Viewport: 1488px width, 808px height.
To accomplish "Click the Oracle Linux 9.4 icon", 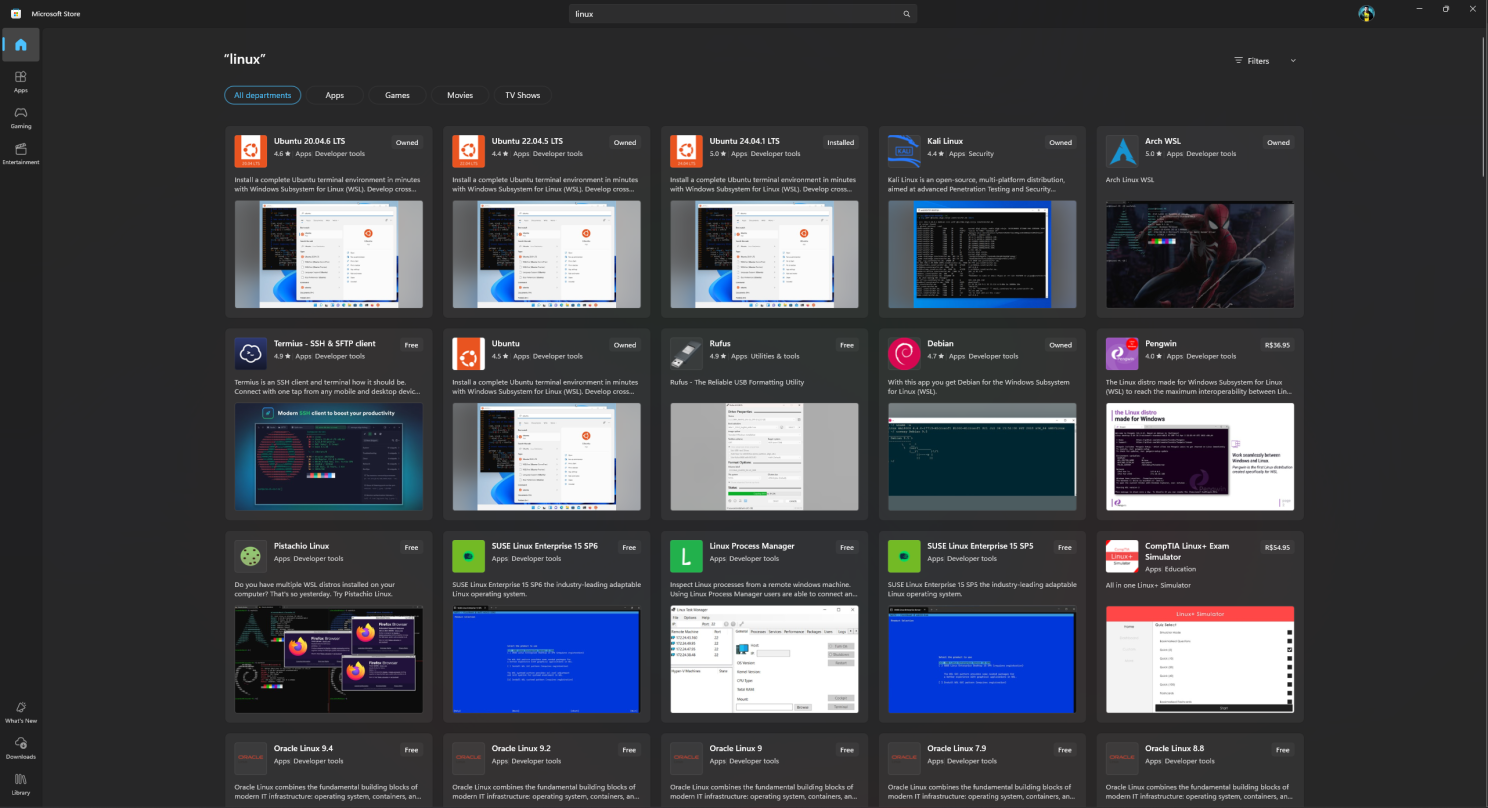I will coord(250,758).
